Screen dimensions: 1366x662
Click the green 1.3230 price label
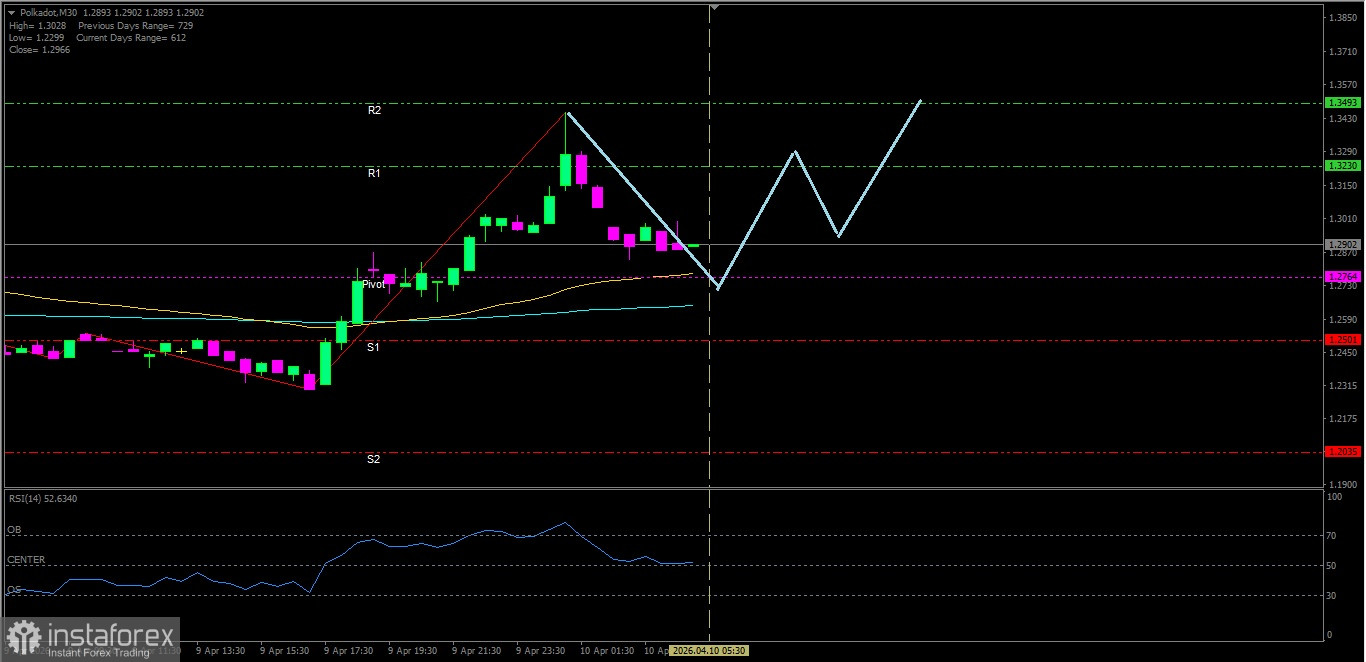(1343, 166)
